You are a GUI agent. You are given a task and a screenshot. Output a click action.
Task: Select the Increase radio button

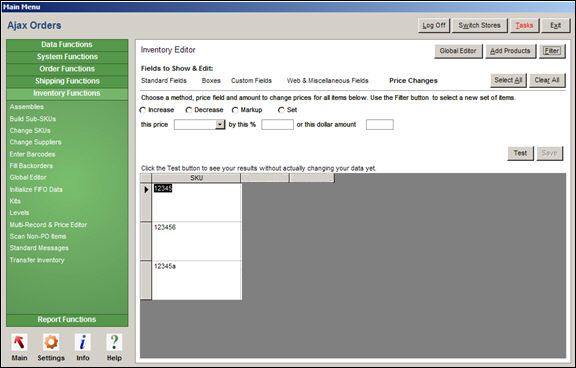click(x=143, y=110)
